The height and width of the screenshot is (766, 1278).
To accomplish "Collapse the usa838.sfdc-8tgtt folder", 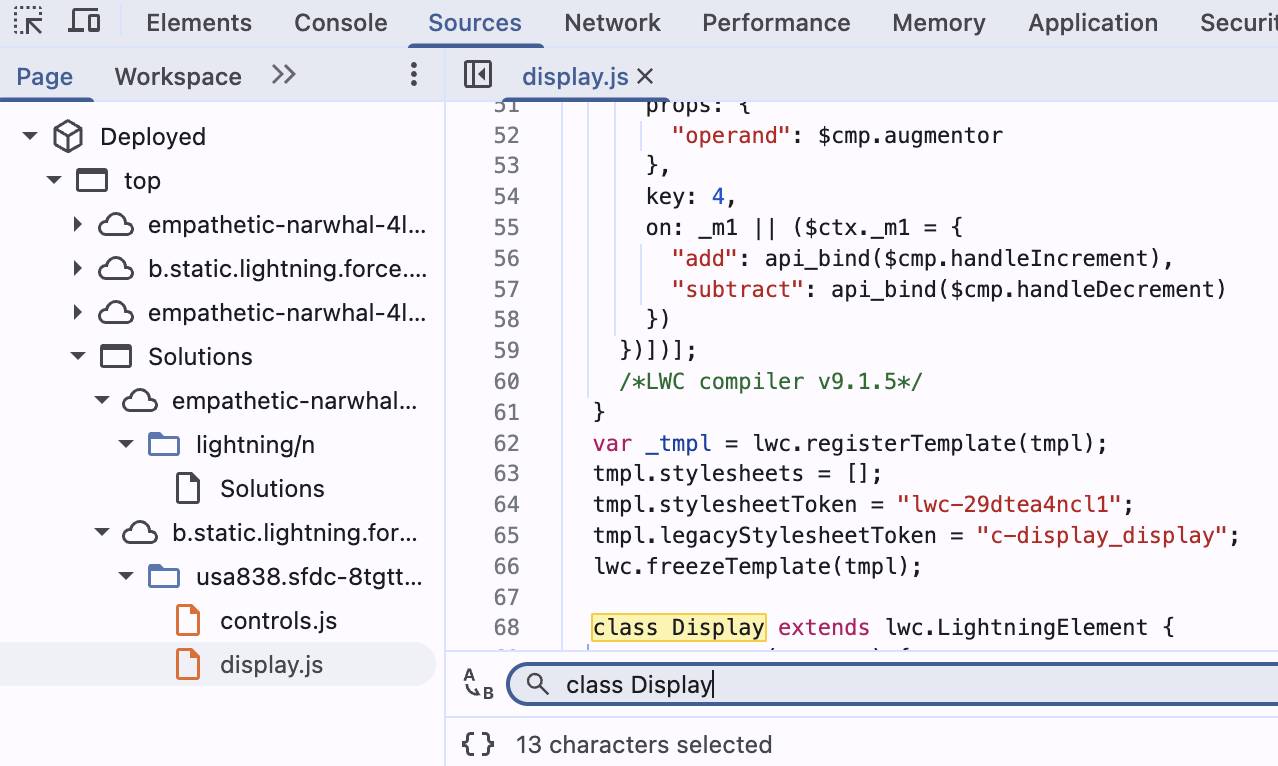I will (125, 576).
